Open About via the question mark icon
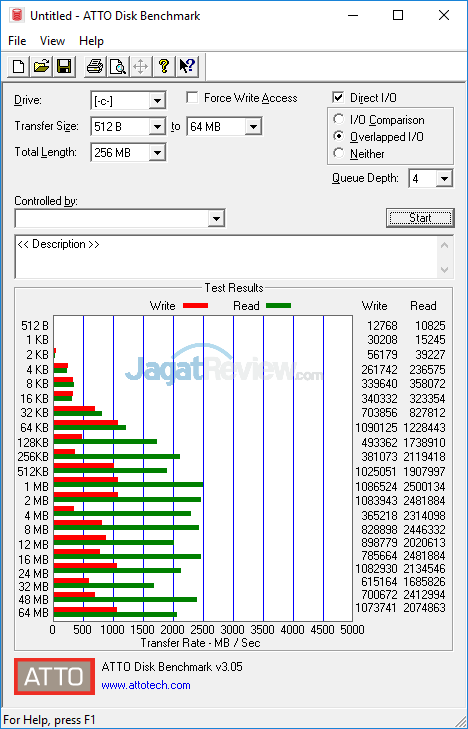Image resolution: width=468 pixels, height=729 pixels. (x=164, y=66)
